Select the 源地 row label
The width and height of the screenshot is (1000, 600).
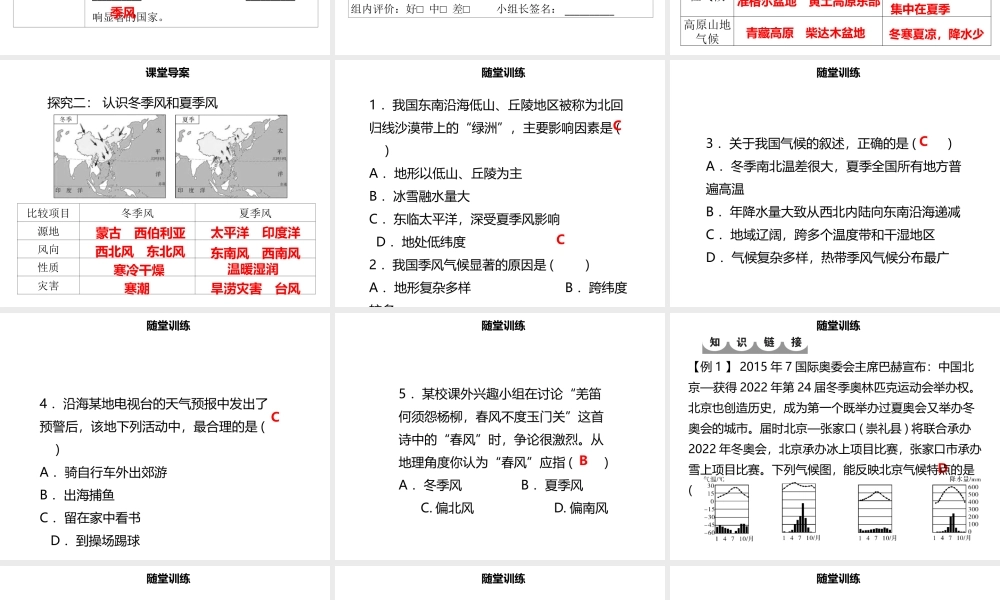tap(48, 231)
